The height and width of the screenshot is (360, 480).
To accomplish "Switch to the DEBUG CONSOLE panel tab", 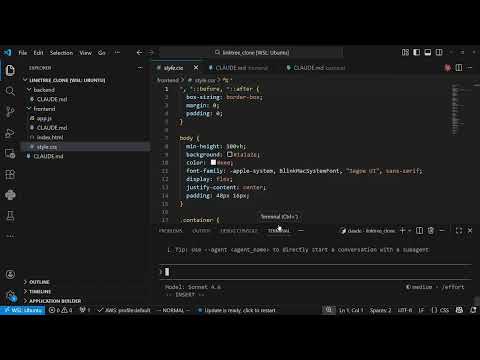I will click(239, 231).
